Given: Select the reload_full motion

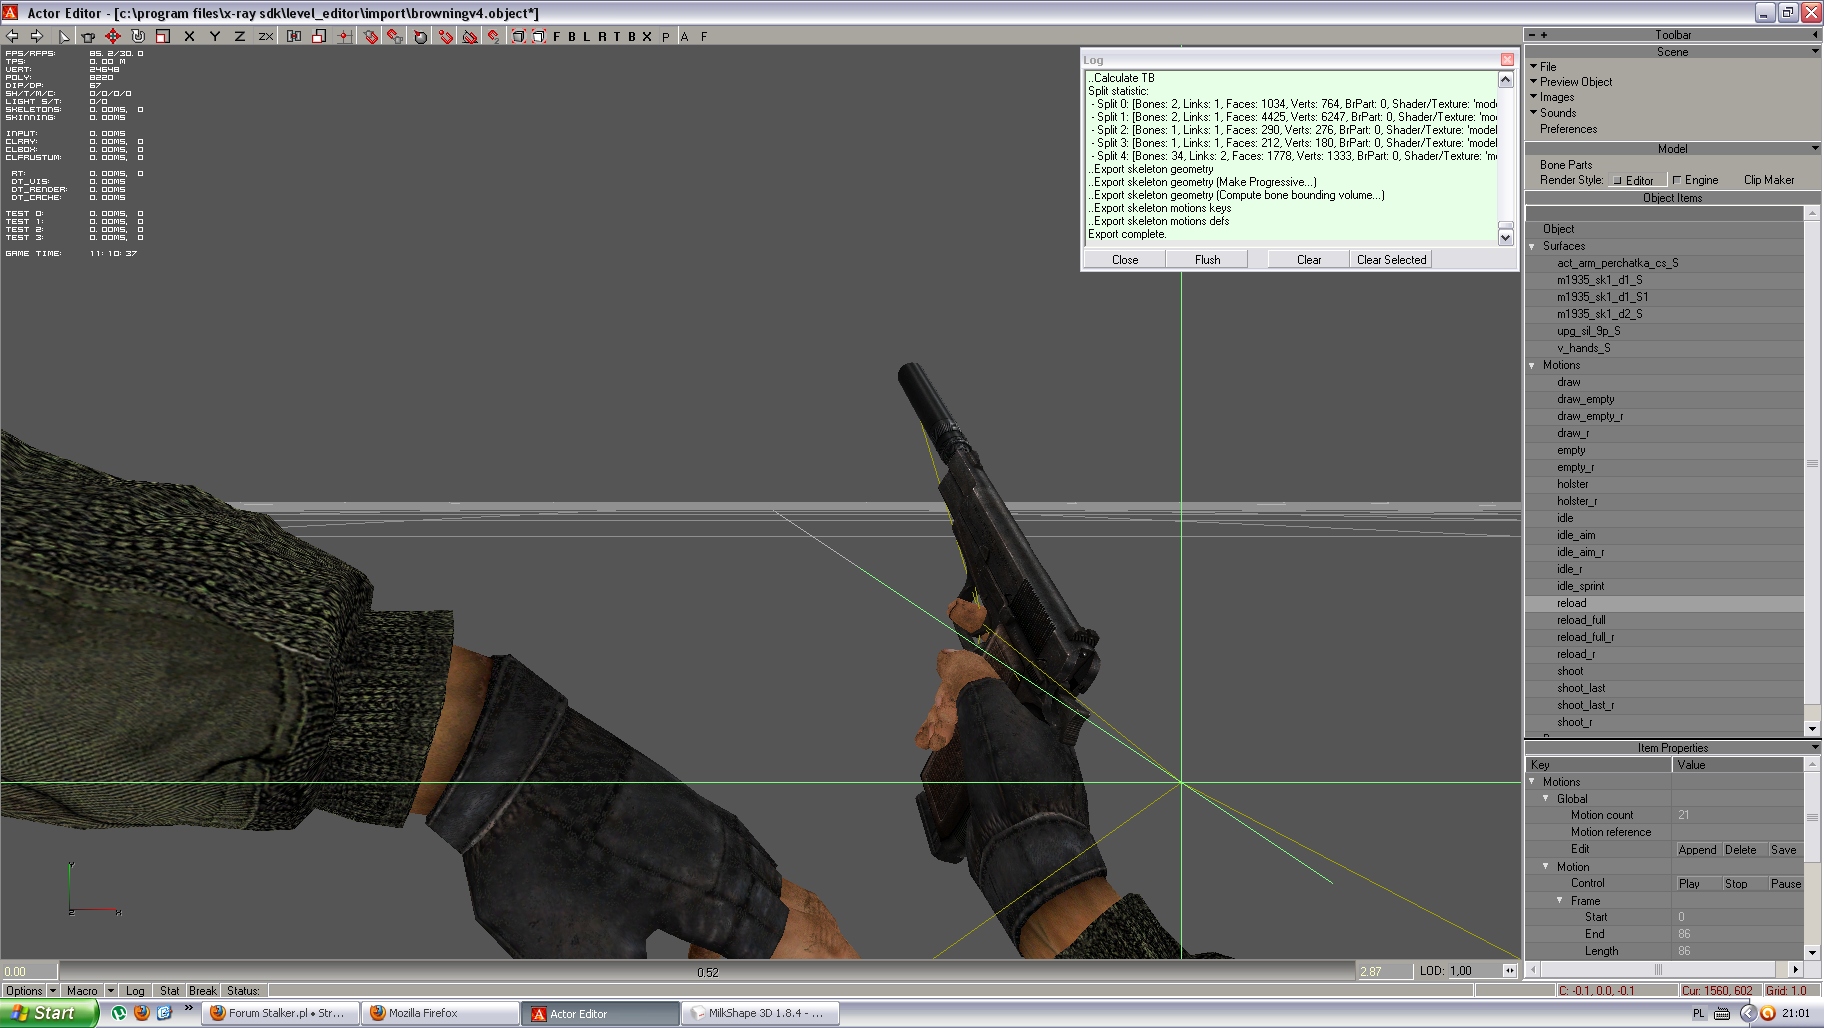Looking at the screenshot, I should point(1581,620).
